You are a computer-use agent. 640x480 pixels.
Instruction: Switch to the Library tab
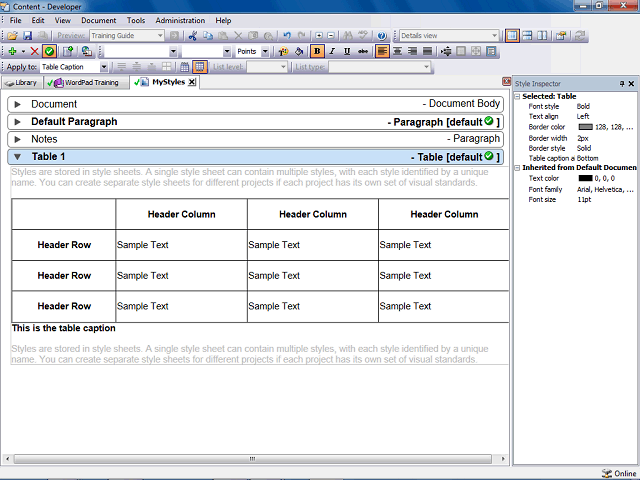coord(21,83)
